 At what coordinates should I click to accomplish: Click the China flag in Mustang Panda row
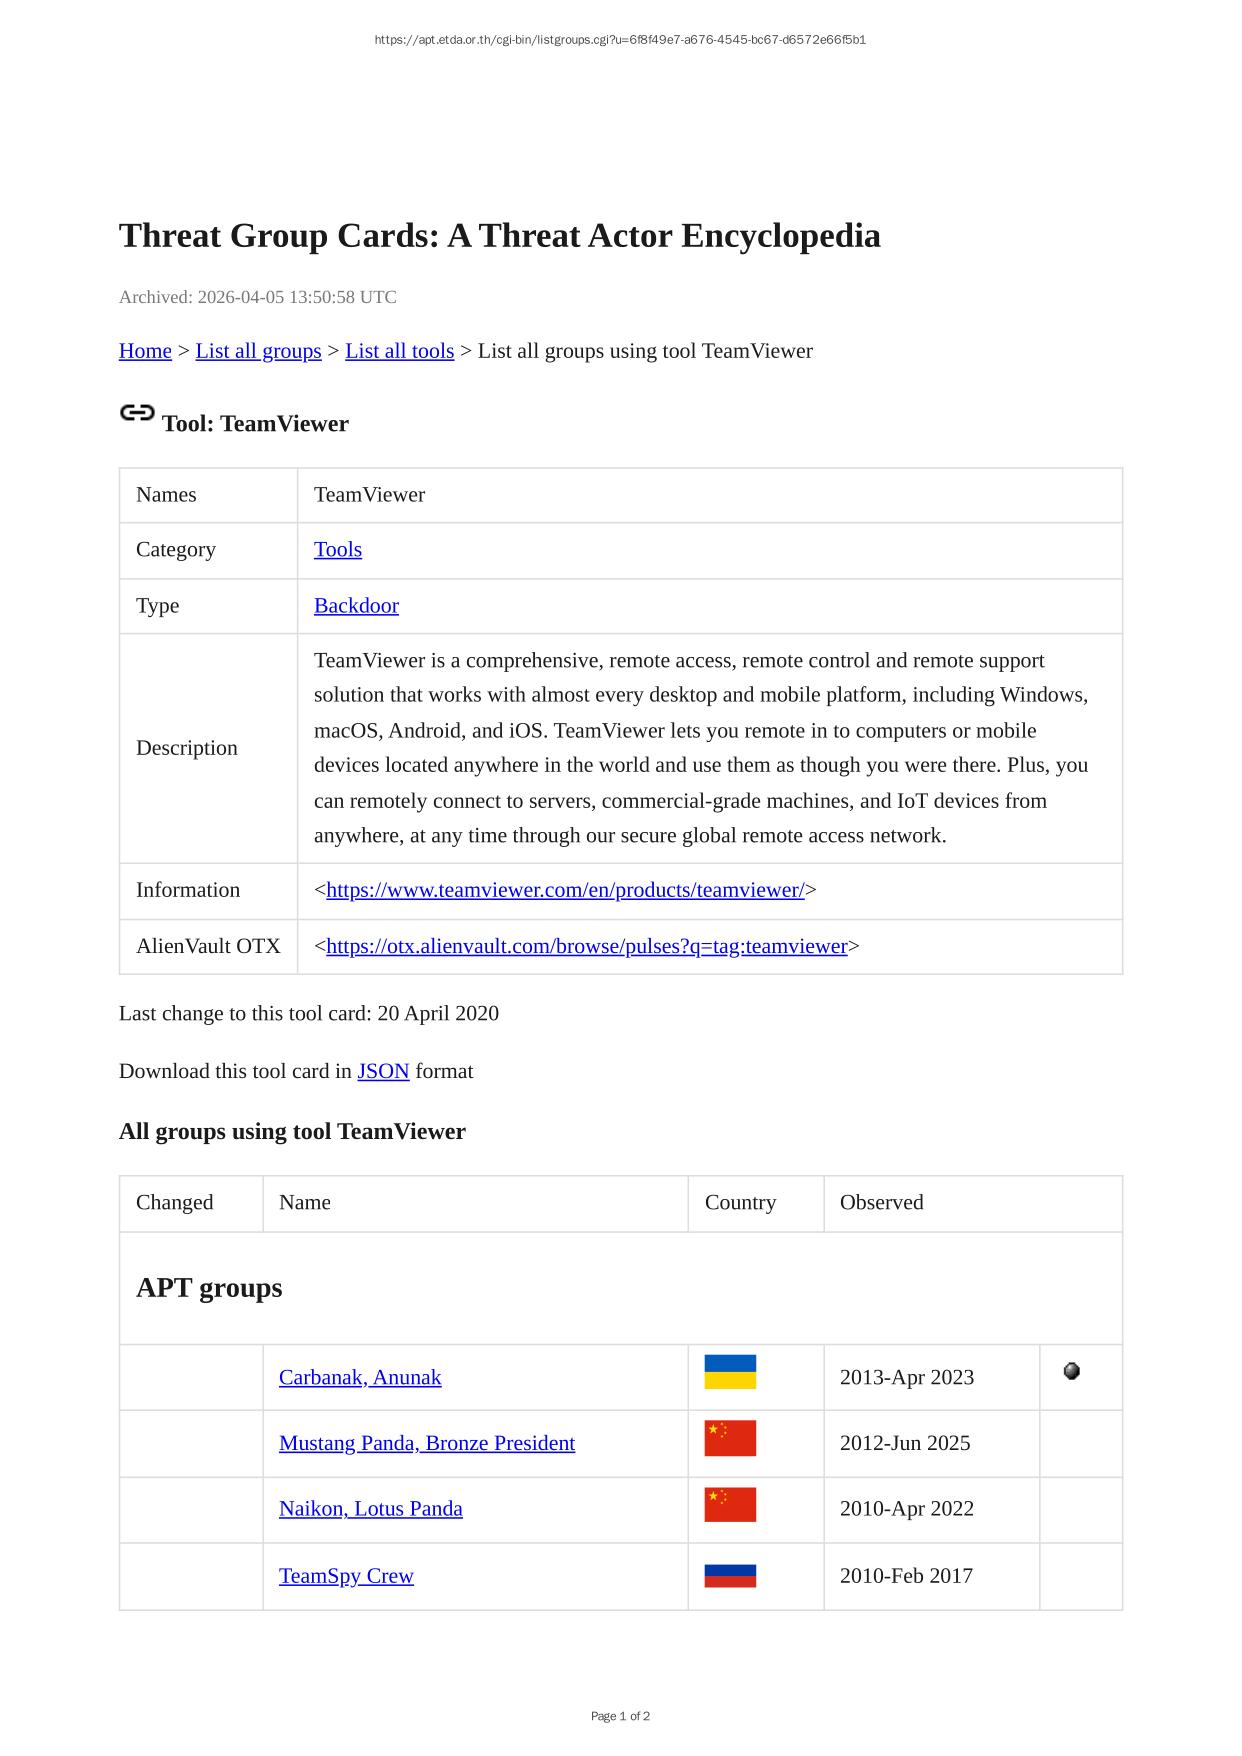click(729, 1438)
